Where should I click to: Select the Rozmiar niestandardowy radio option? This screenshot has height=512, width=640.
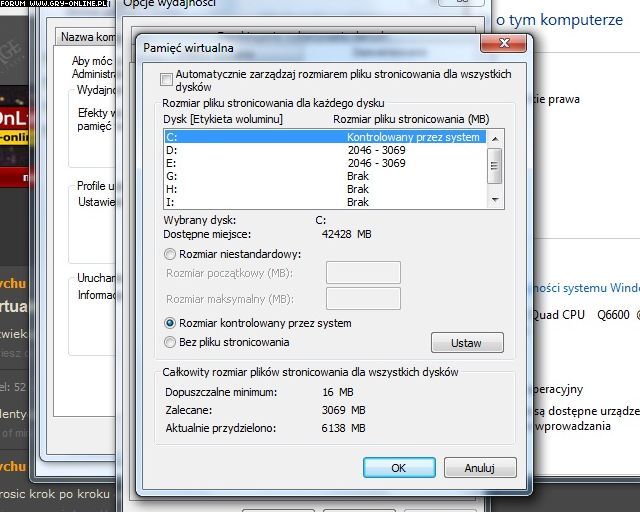[170, 254]
